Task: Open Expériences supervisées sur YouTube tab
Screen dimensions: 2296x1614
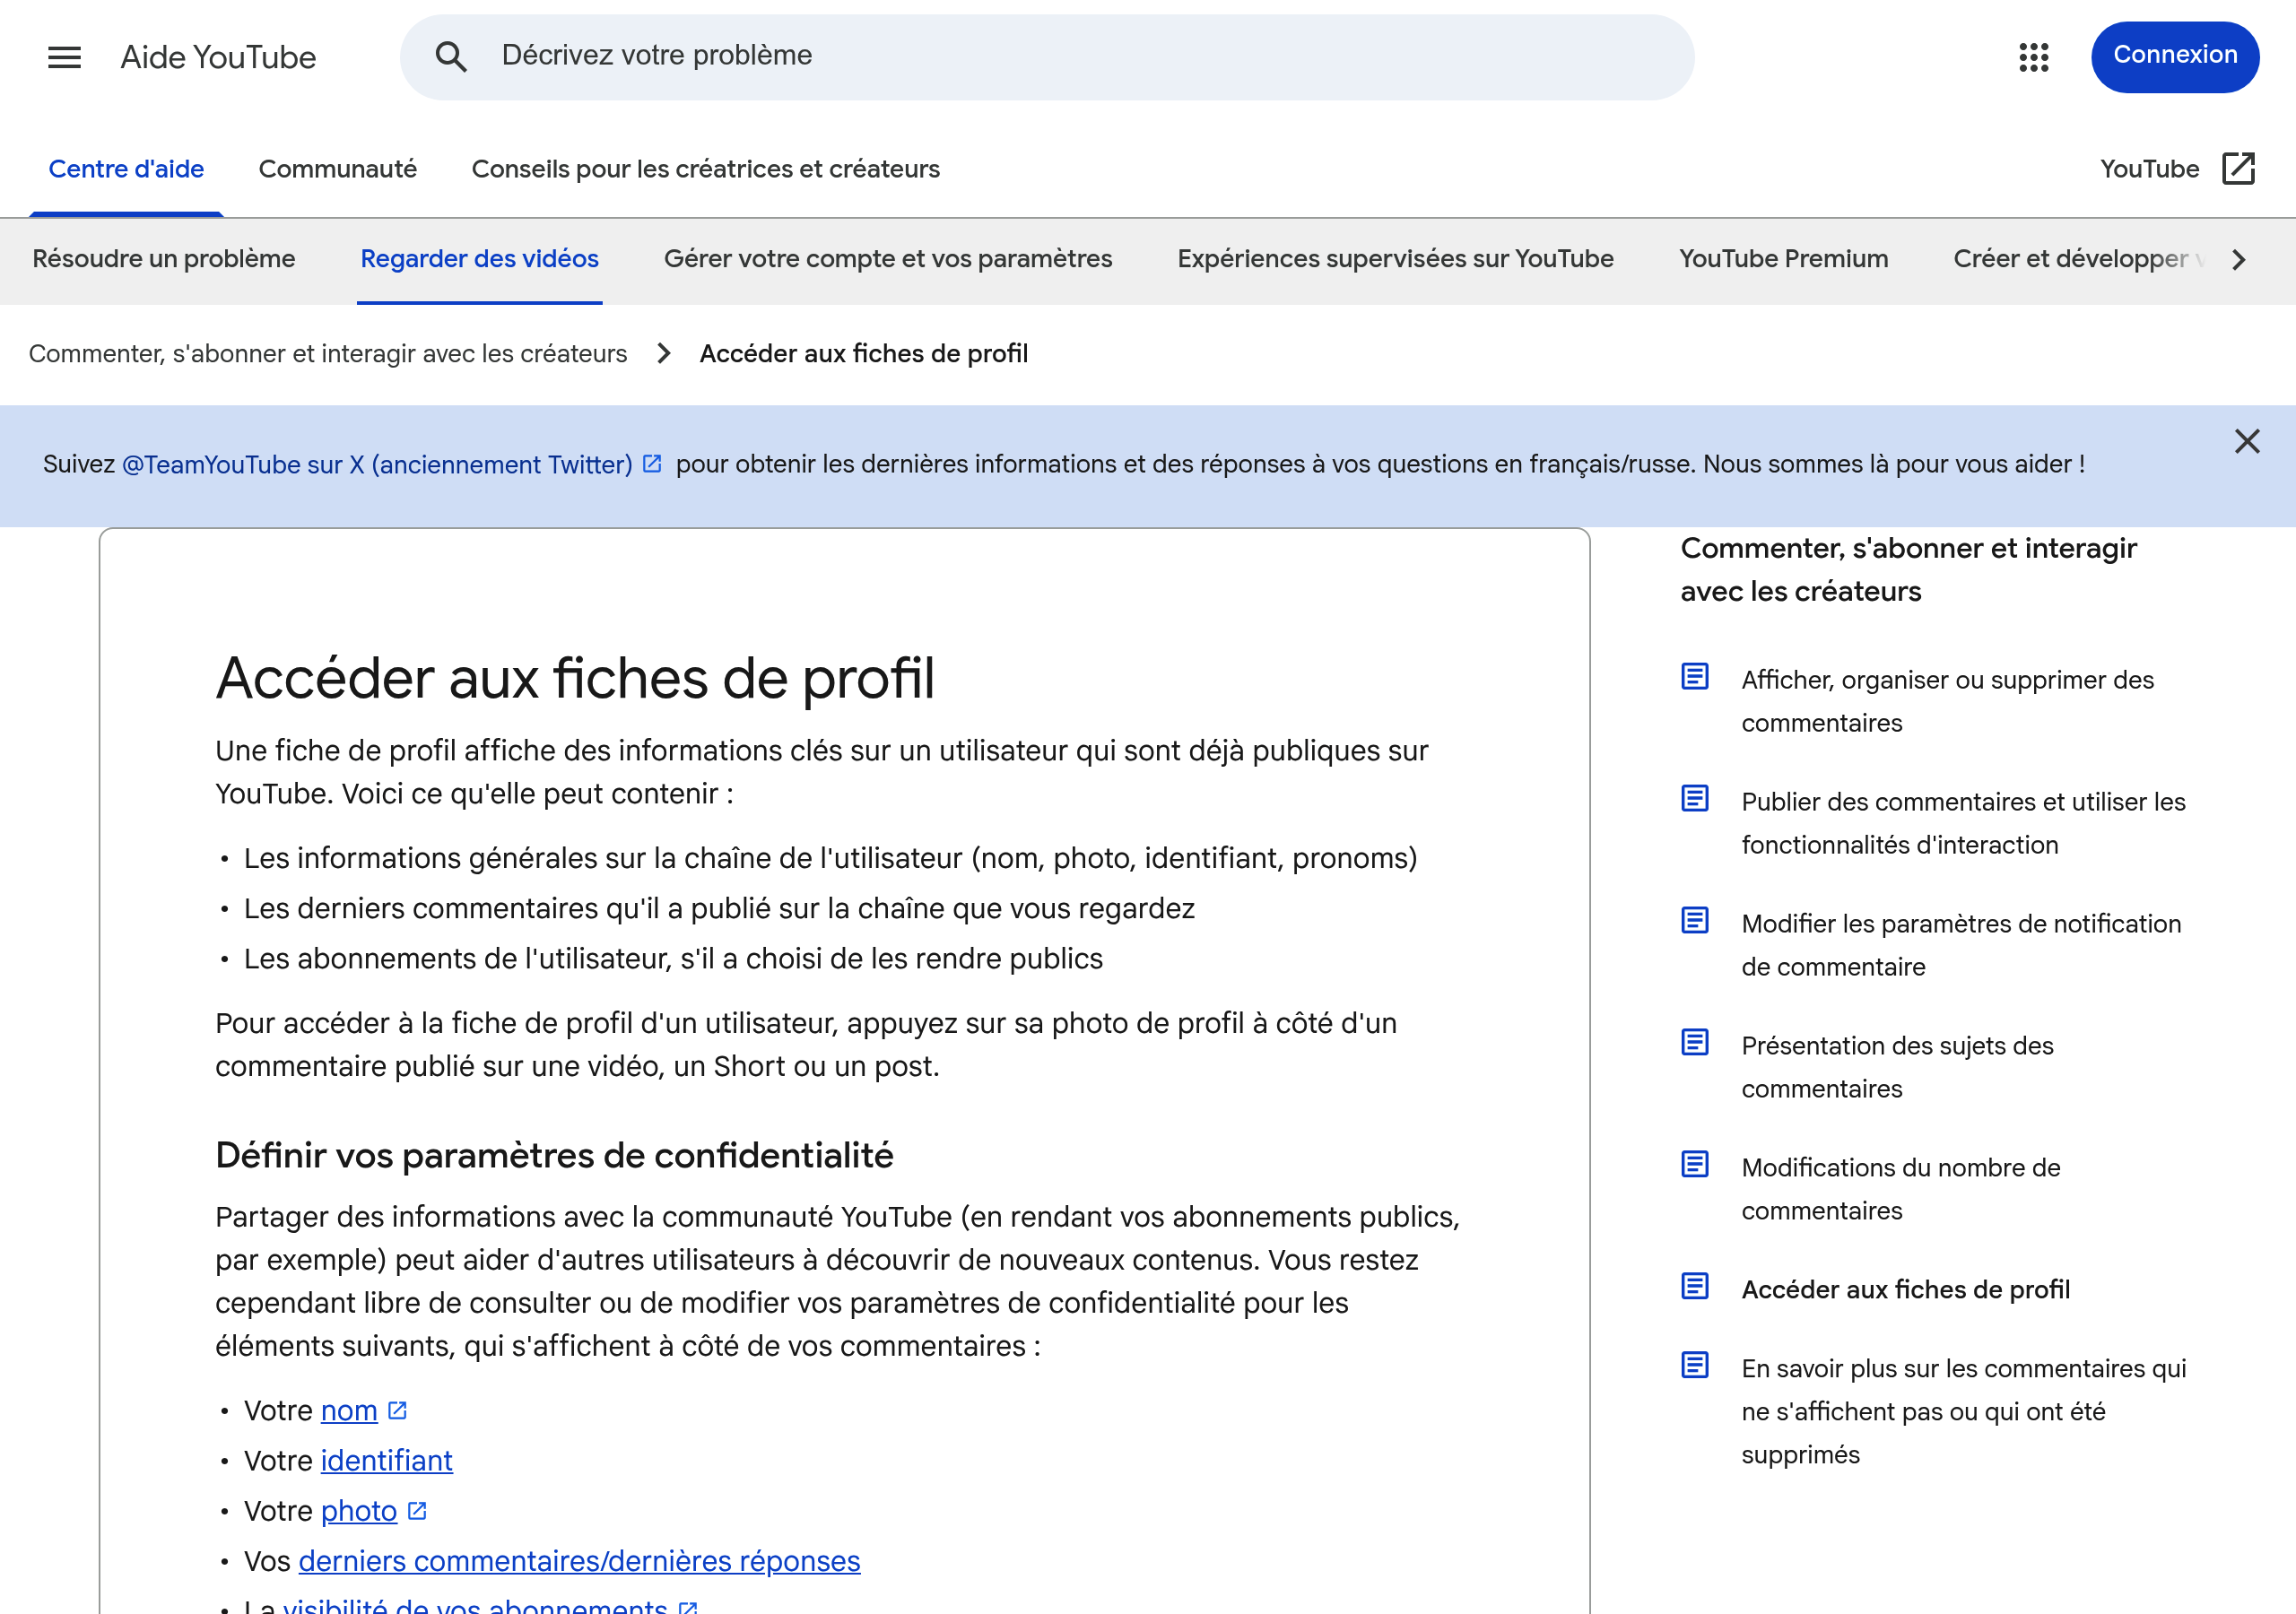Action: 1395,259
